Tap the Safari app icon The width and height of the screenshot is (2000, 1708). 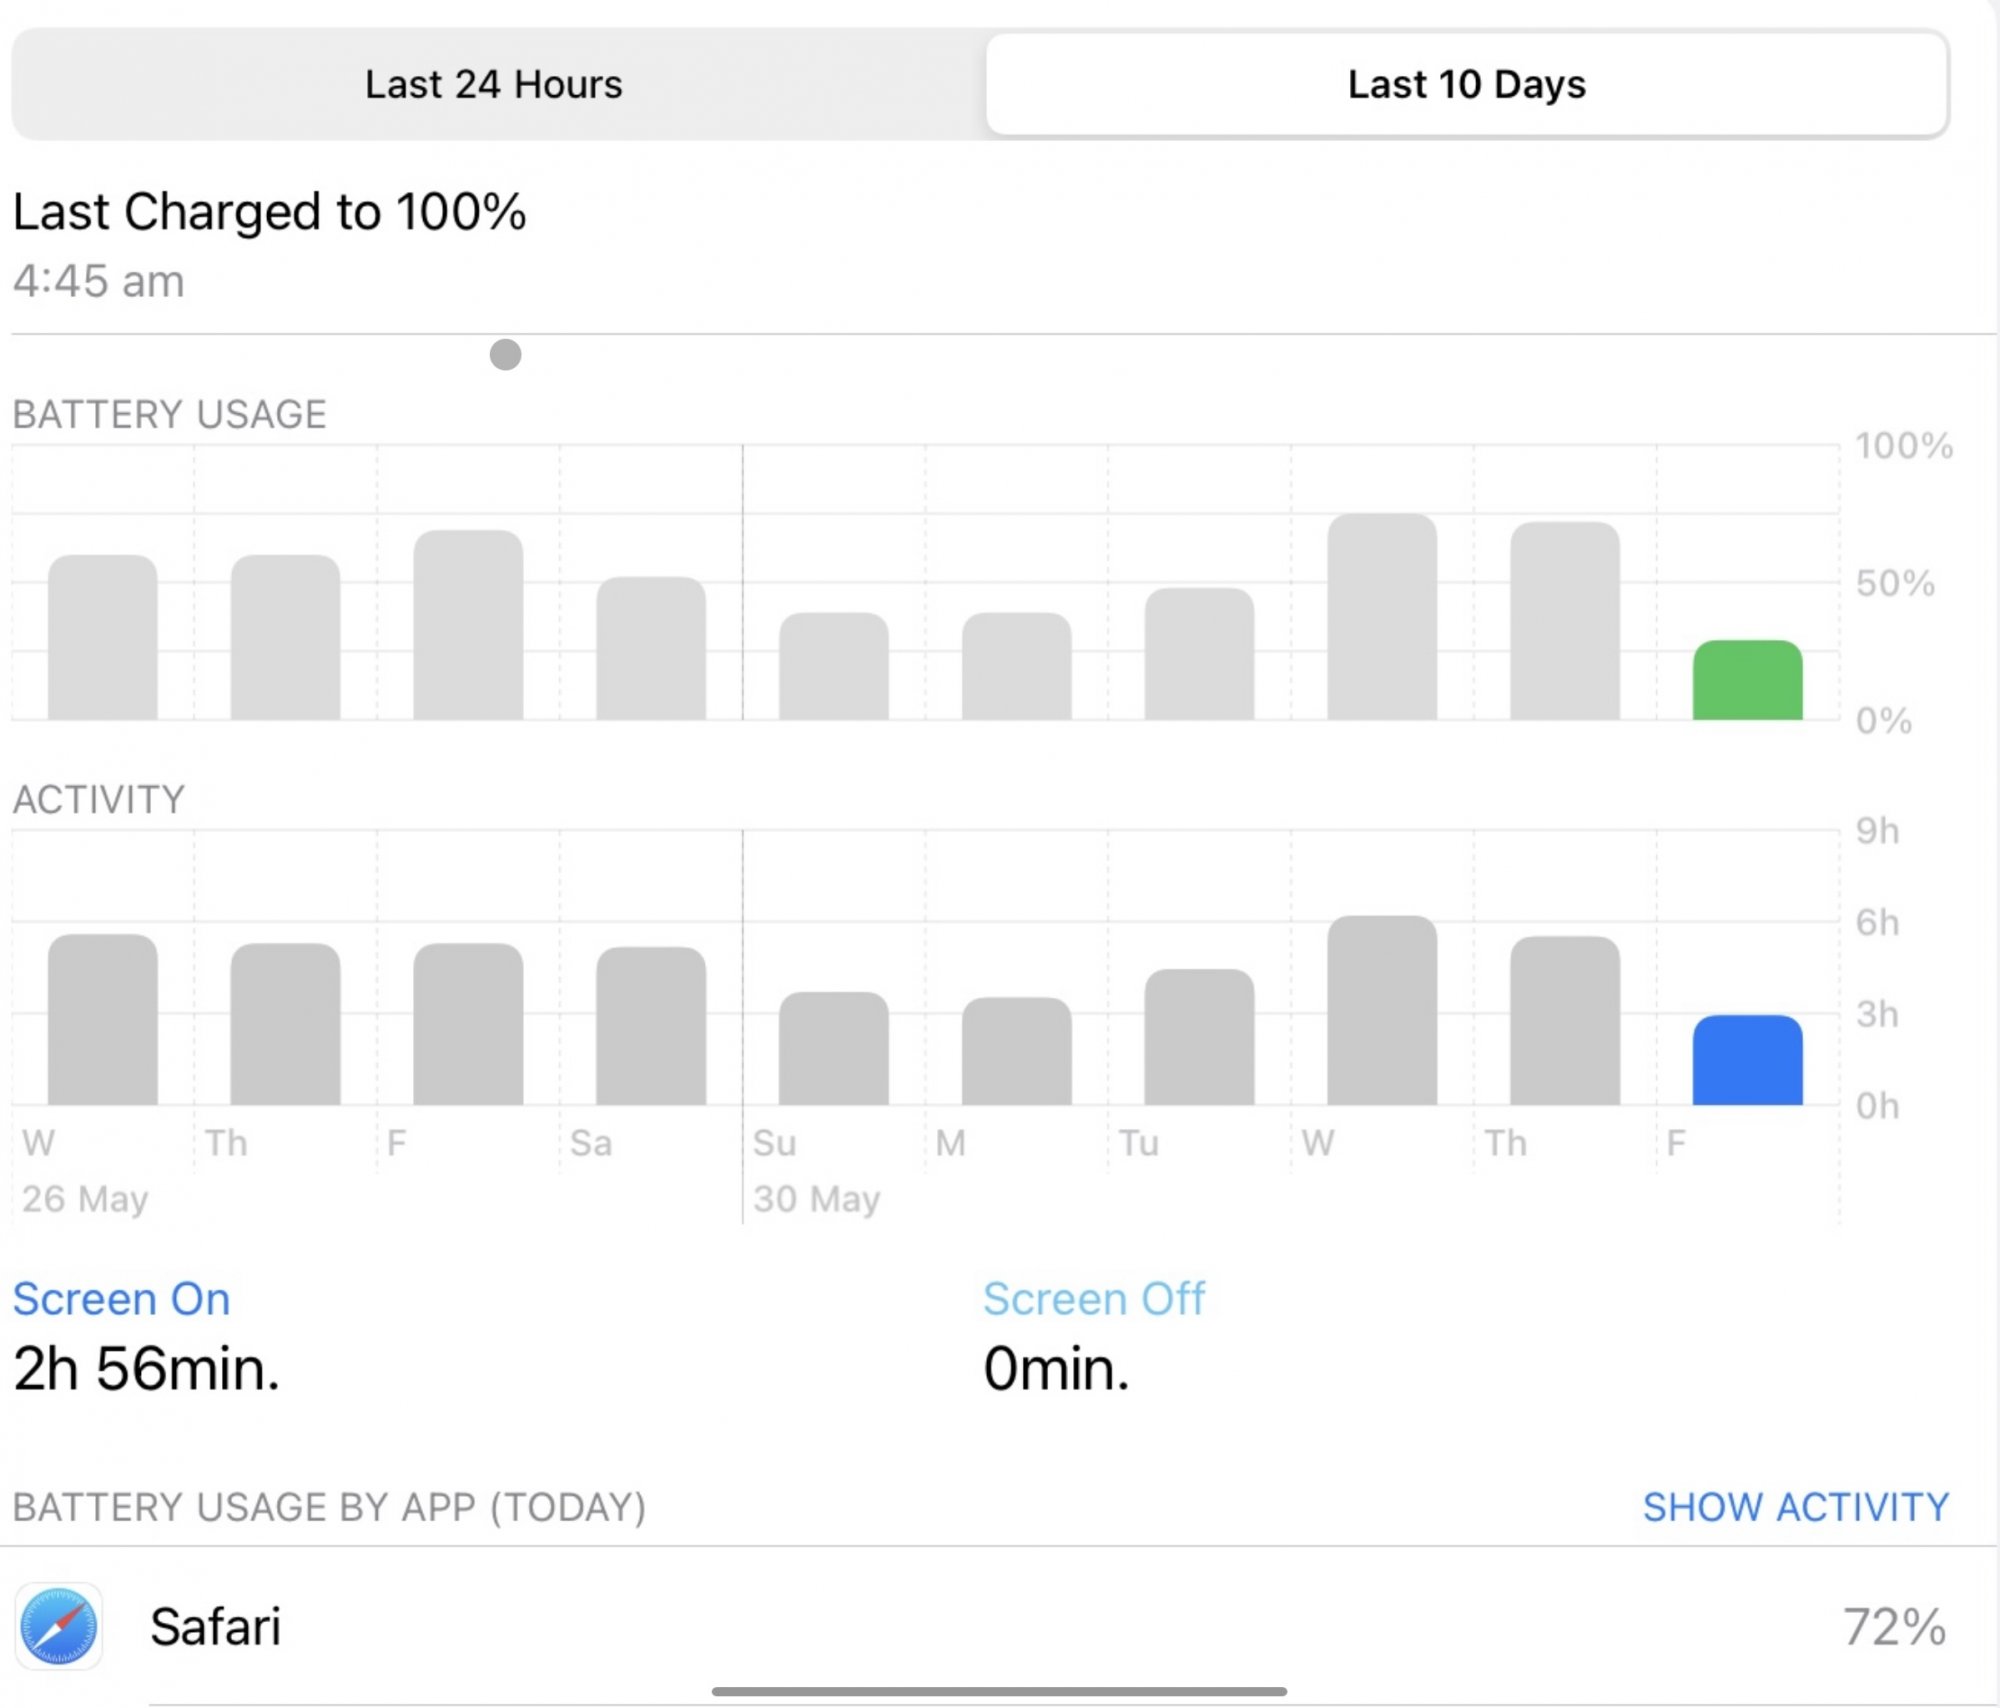coord(59,1626)
